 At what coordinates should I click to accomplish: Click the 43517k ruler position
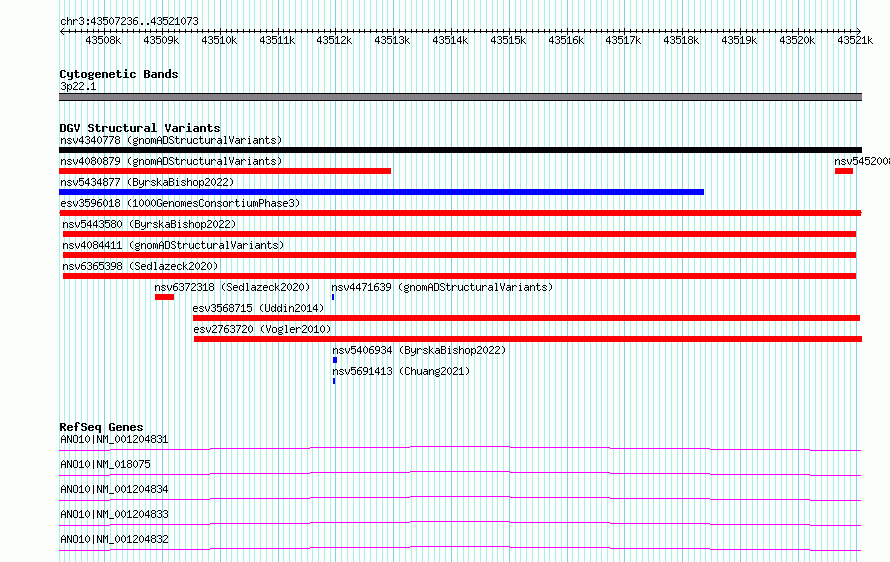pyautogui.click(x=623, y=40)
